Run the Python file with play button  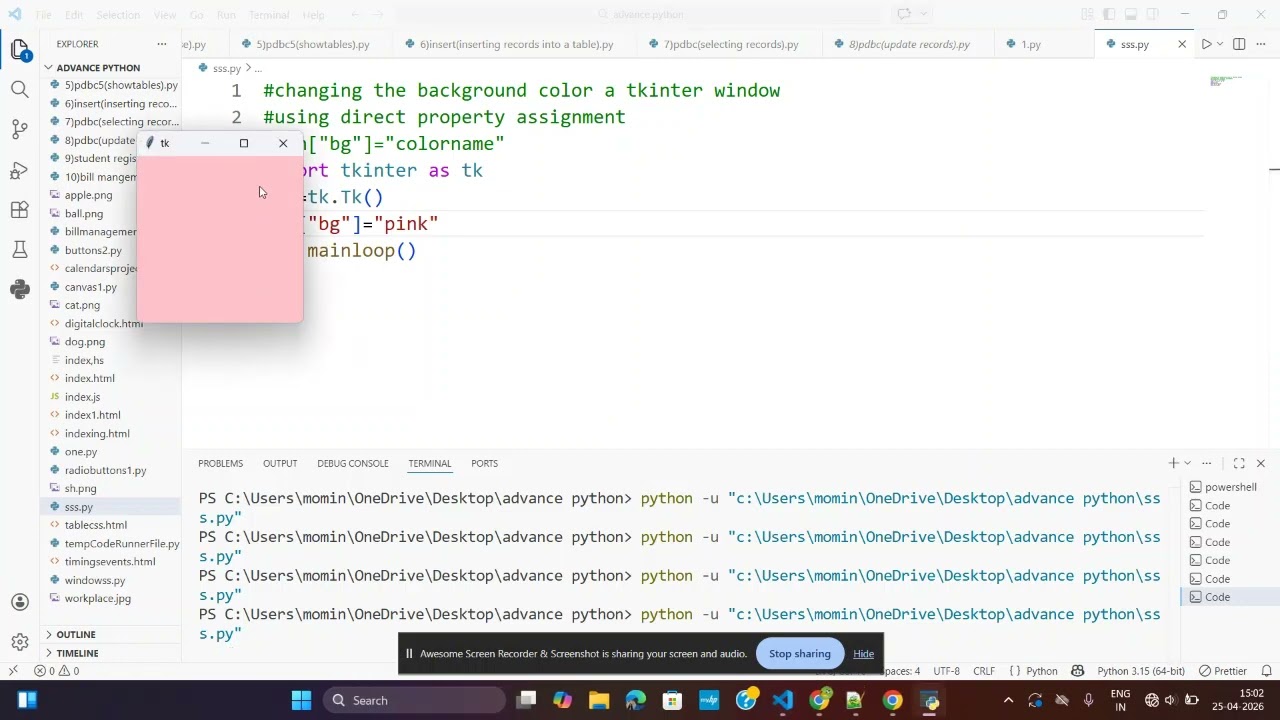pyautogui.click(x=1206, y=44)
